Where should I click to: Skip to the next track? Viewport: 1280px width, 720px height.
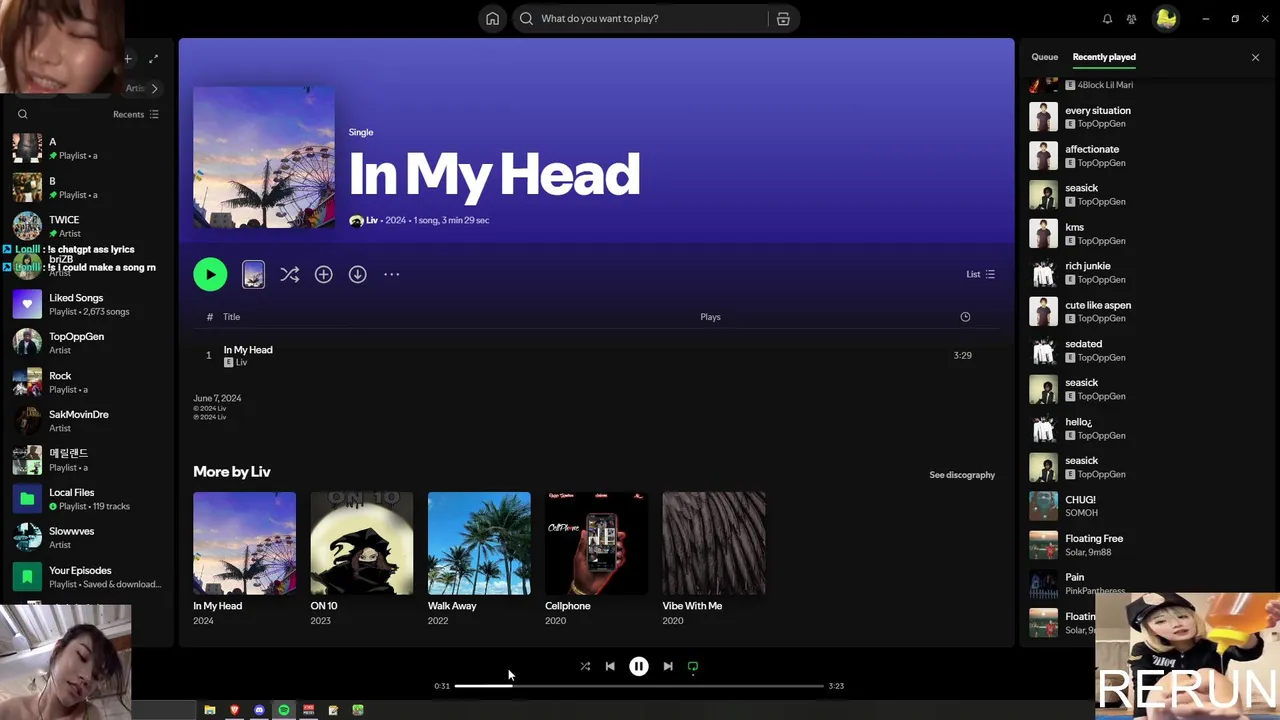(668, 666)
